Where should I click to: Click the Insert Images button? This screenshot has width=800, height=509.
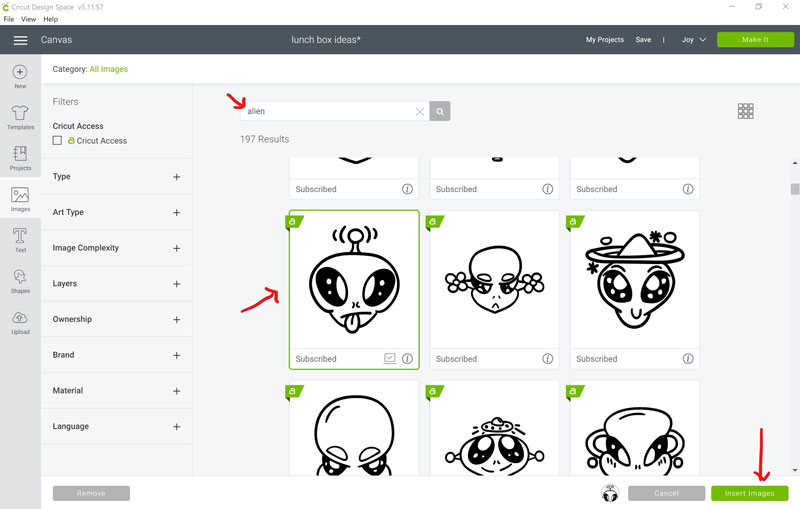(x=749, y=493)
